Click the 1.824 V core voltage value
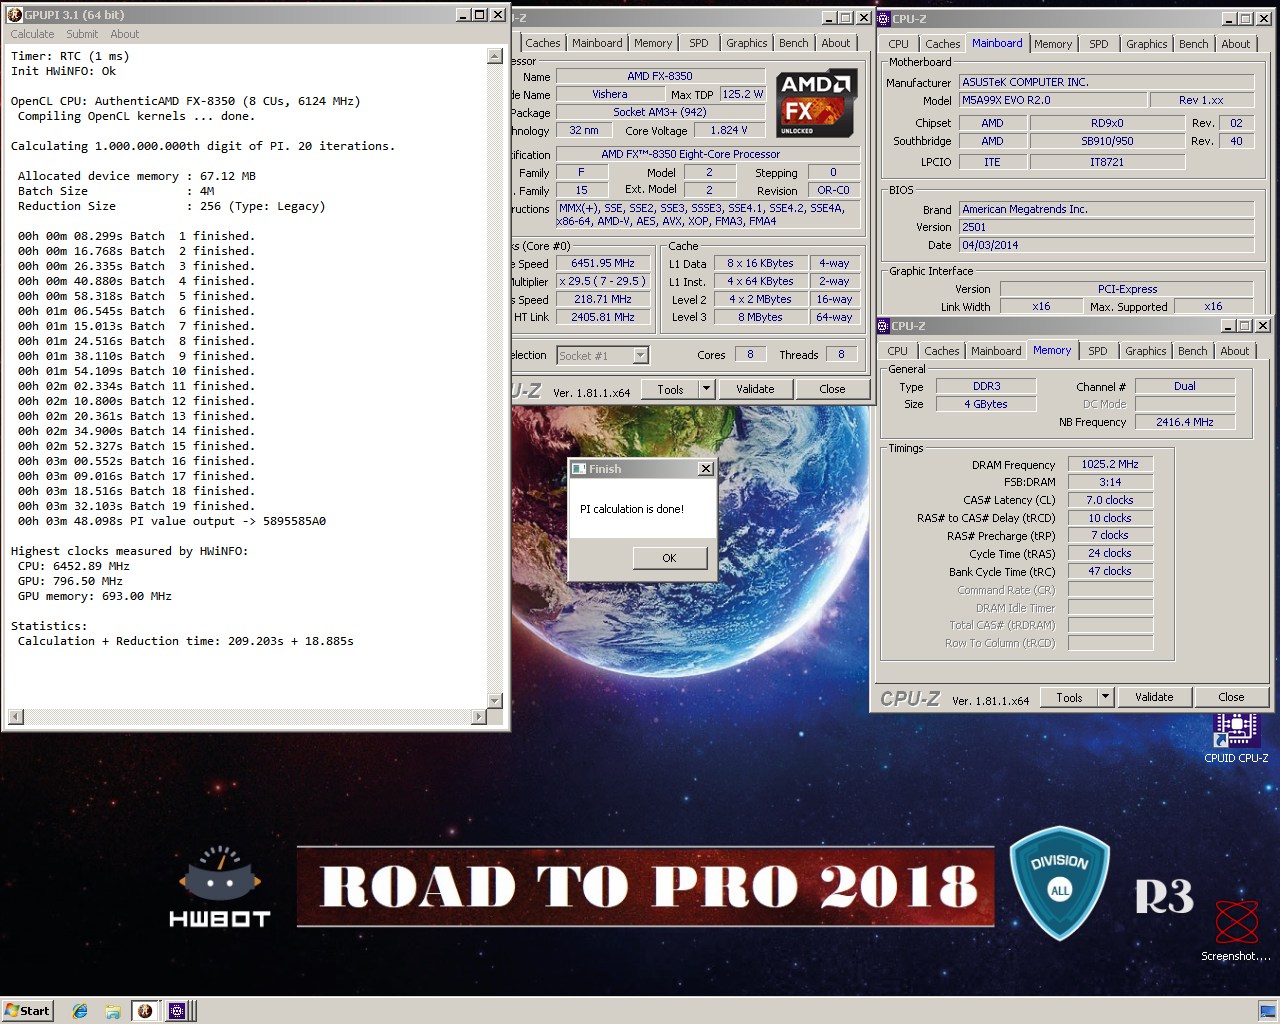Image resolution: width=1280 pixels, height=1024 pixels. pos(730,130)
